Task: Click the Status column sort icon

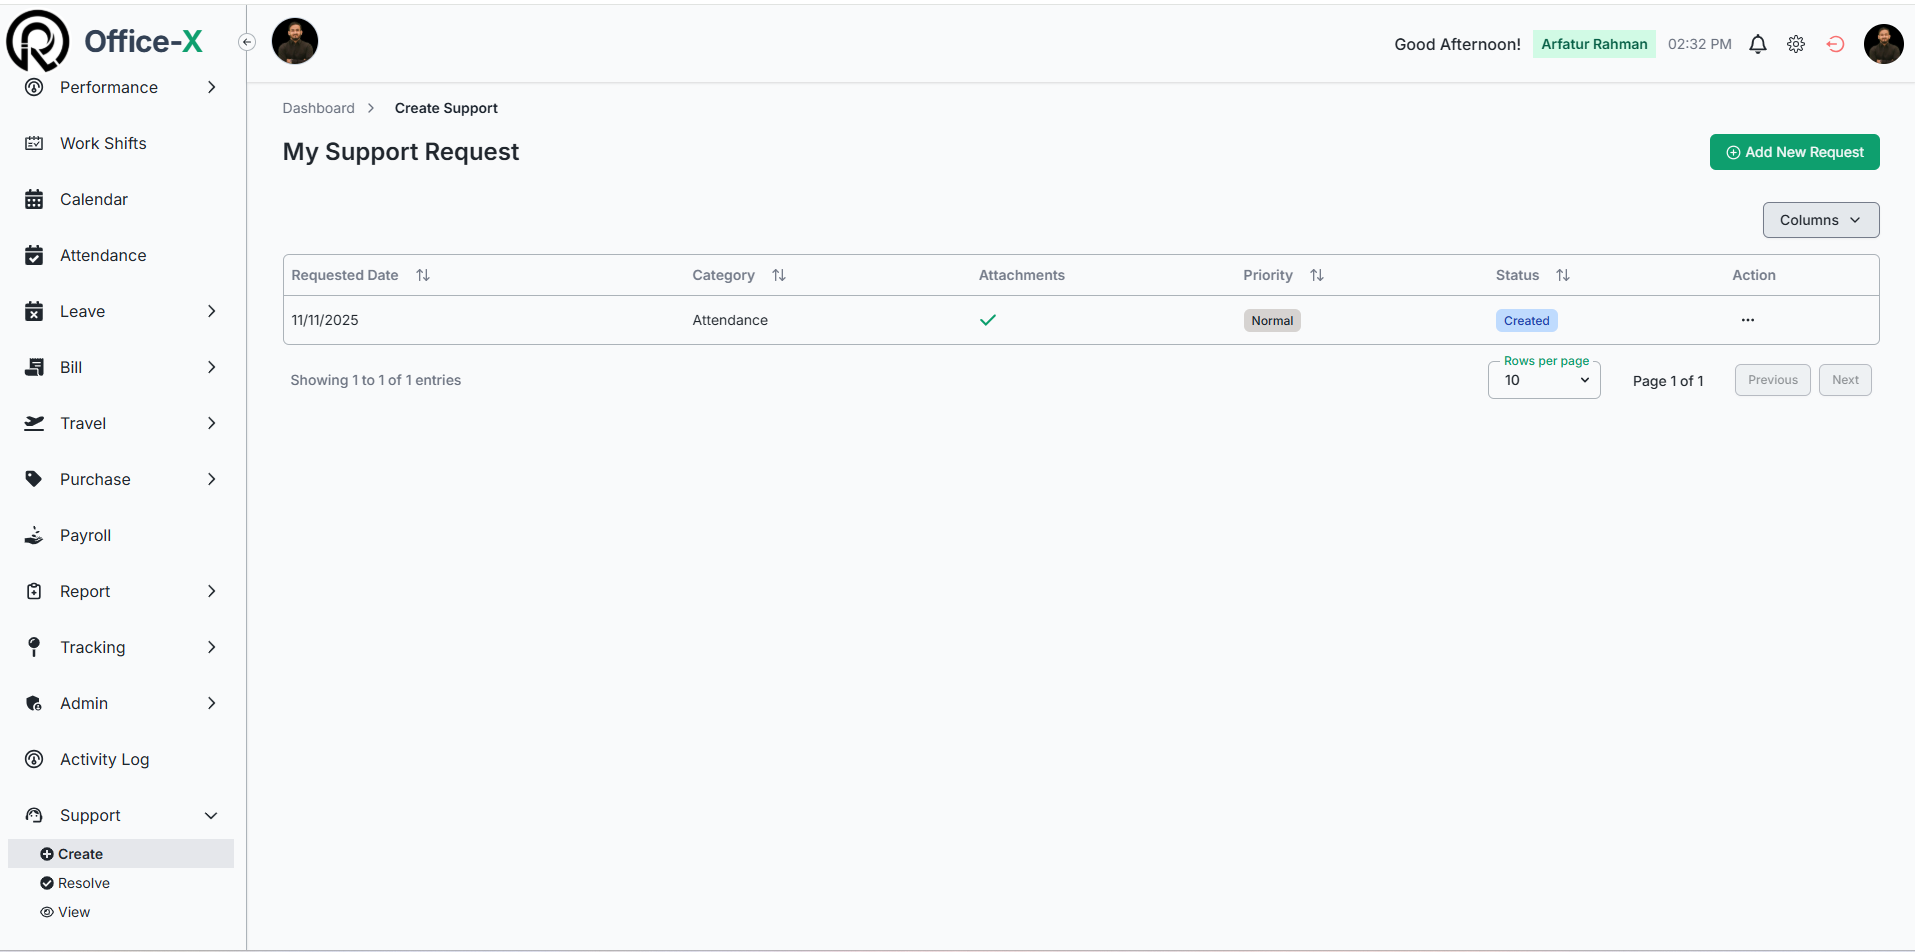Action: [x=1563, y=275]
